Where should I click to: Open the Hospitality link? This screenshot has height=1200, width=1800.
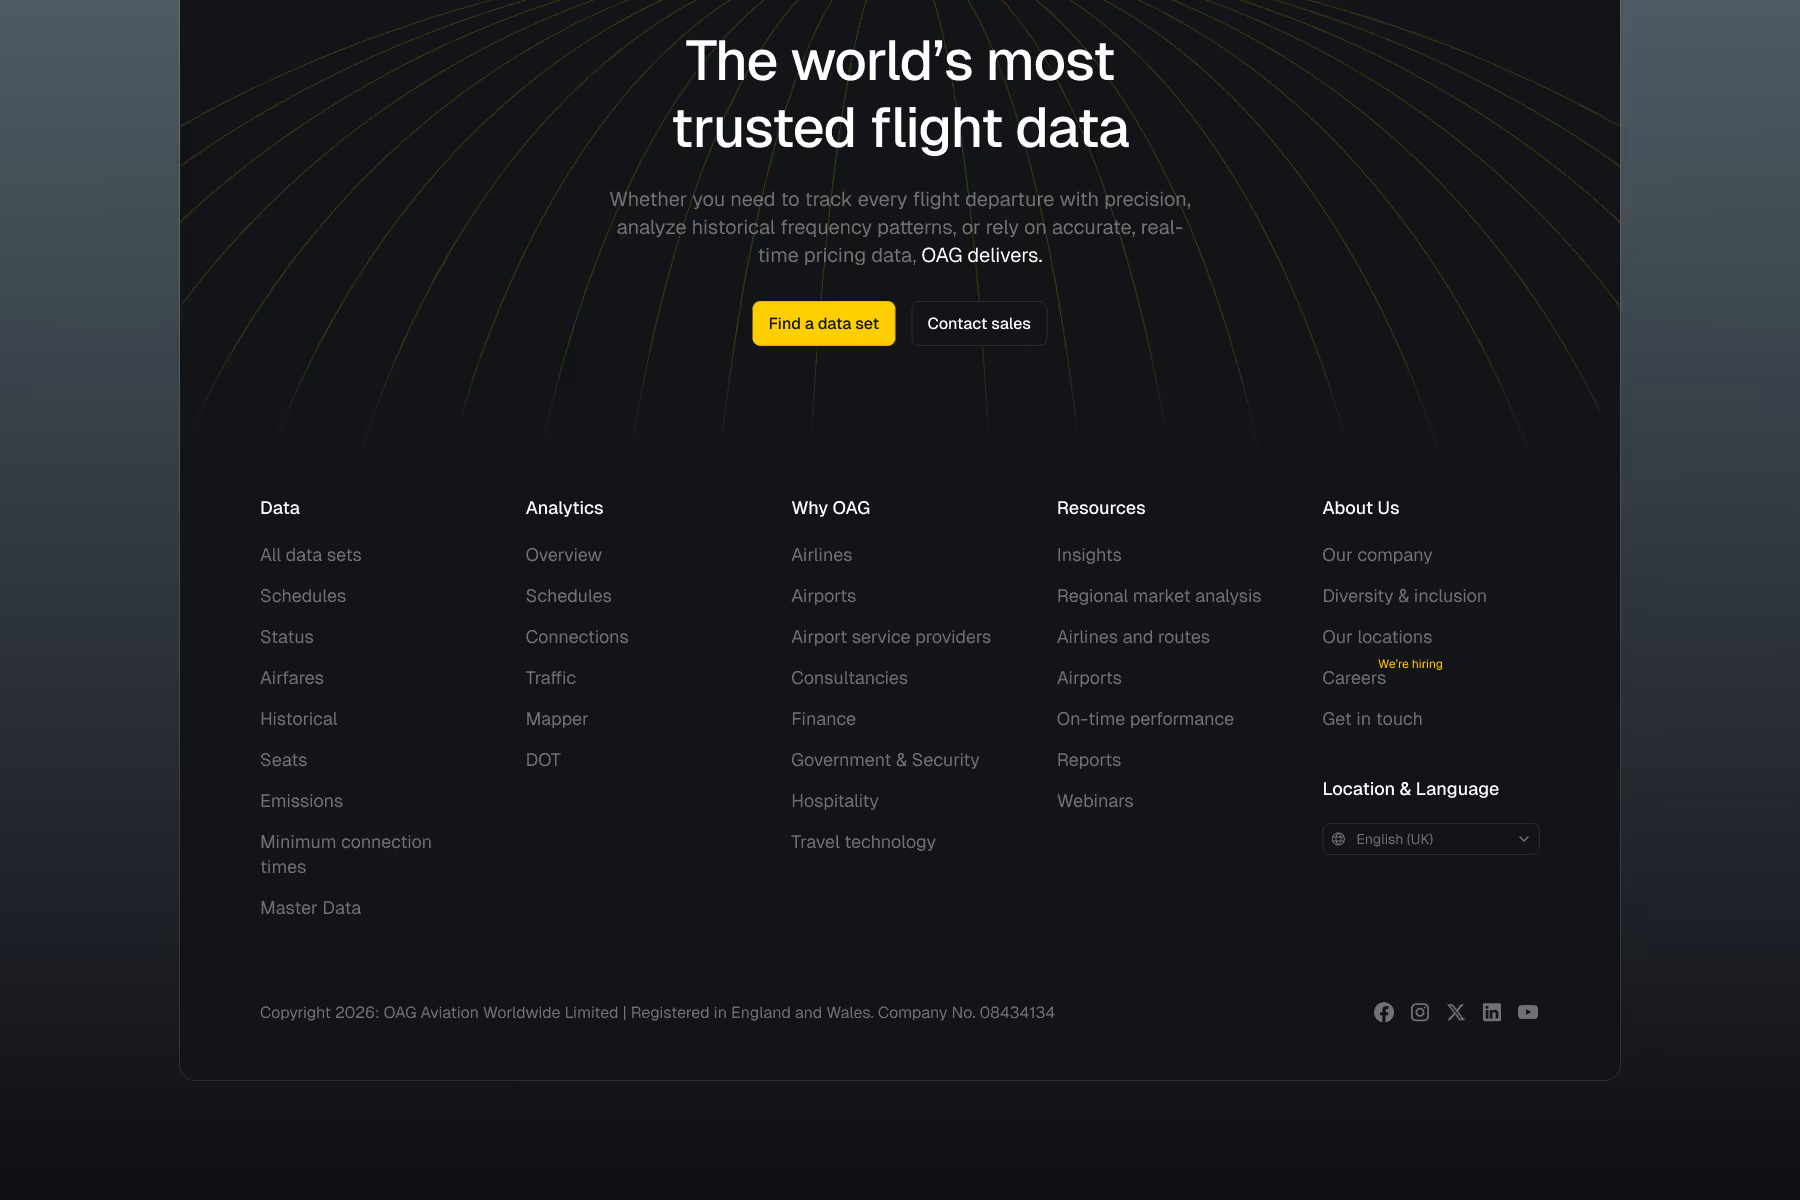pos(835,801)
